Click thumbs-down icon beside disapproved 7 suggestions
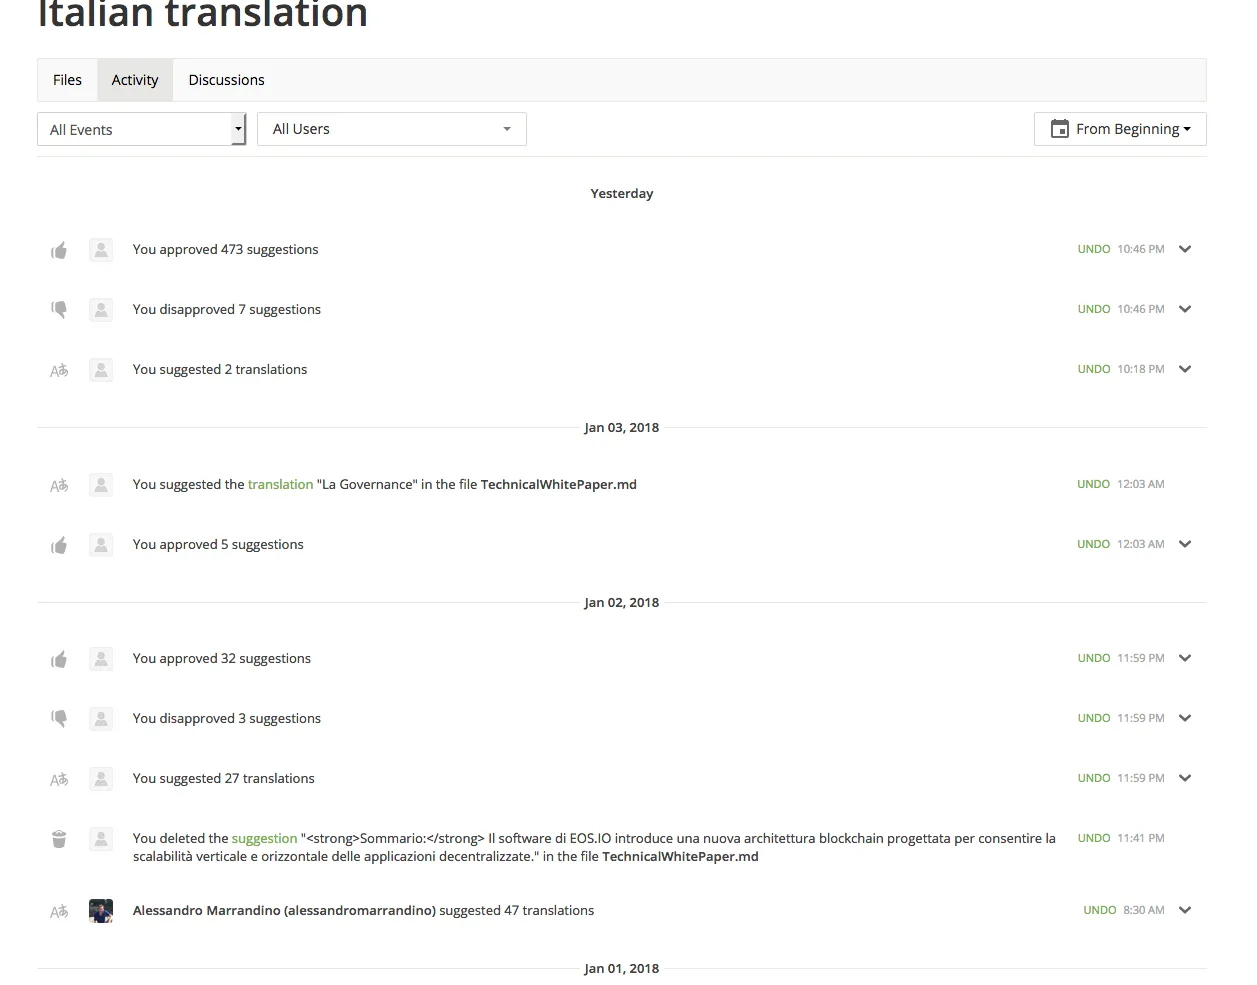Viewport: 1257px width, 985px height. click(59, 310)
